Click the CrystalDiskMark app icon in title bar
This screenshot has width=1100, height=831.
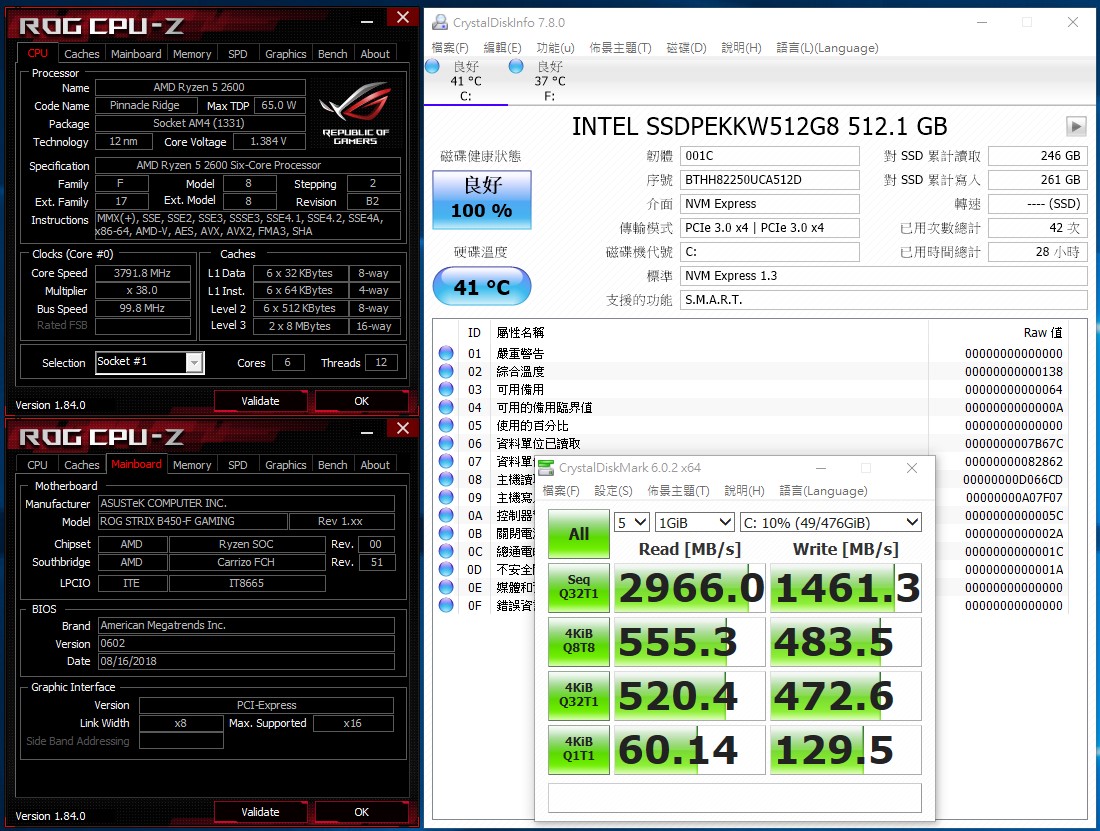(546, 468)
